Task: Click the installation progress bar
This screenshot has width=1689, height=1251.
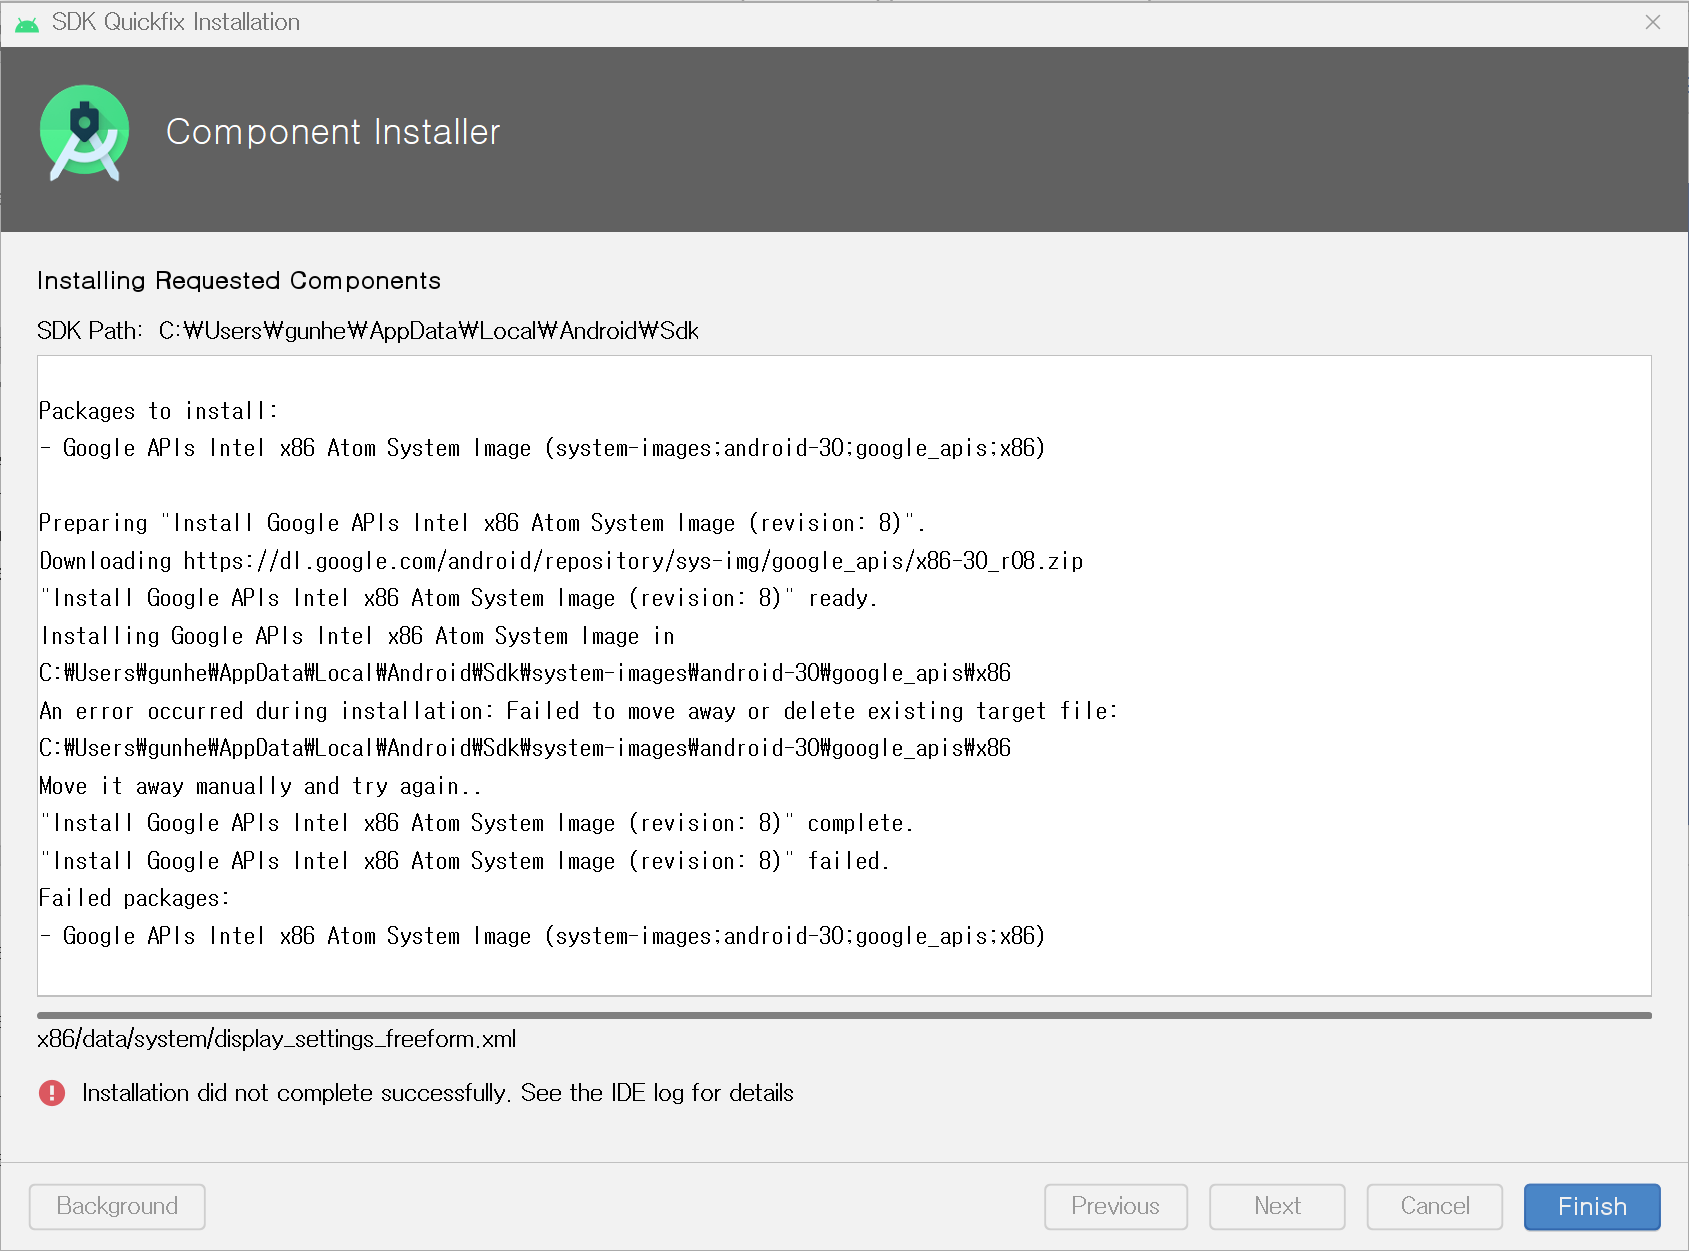Action: [x=844, y=1015]
